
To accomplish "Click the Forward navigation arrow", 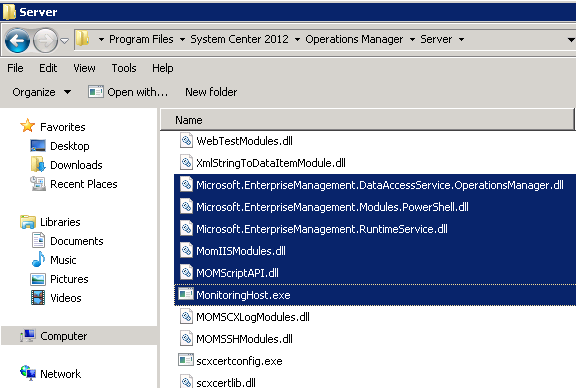I will coord(45,40).
